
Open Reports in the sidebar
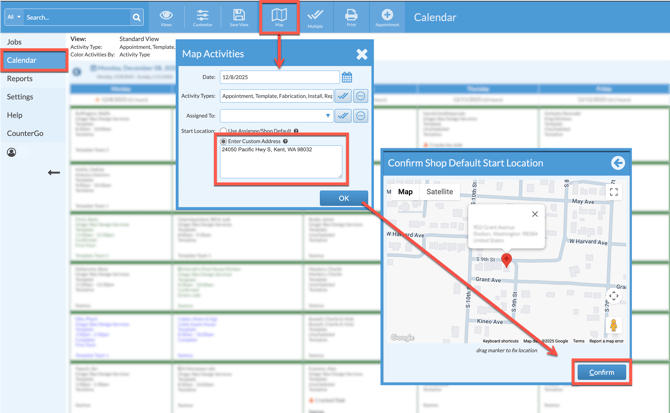pos(20,79)
